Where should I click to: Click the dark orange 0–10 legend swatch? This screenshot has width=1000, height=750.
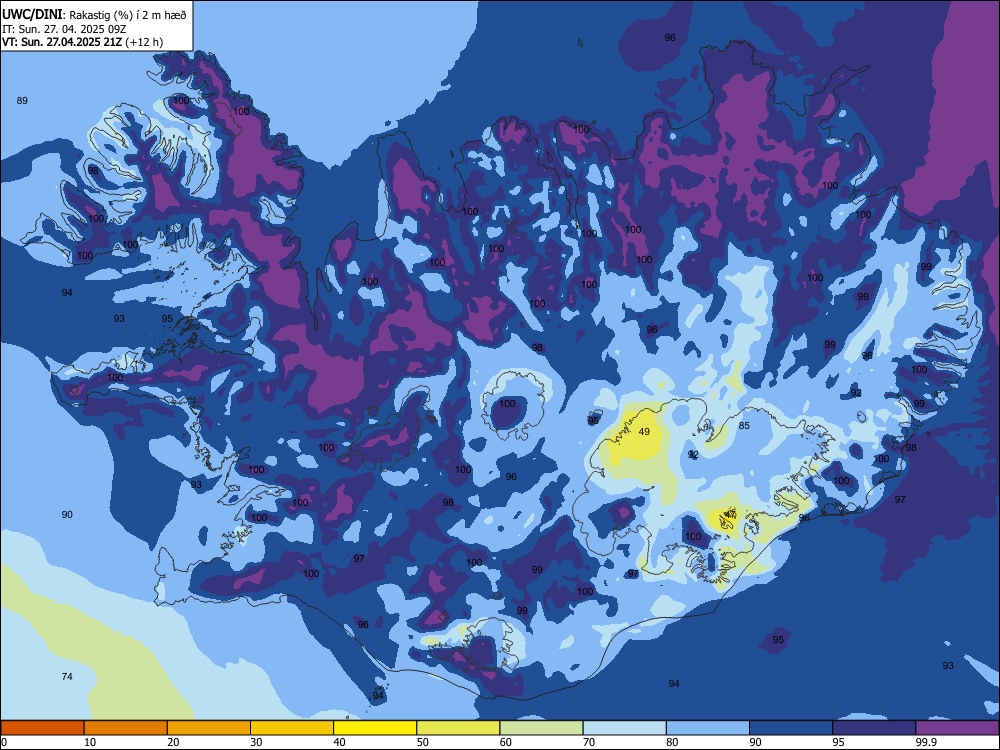(x=42, y=728)
